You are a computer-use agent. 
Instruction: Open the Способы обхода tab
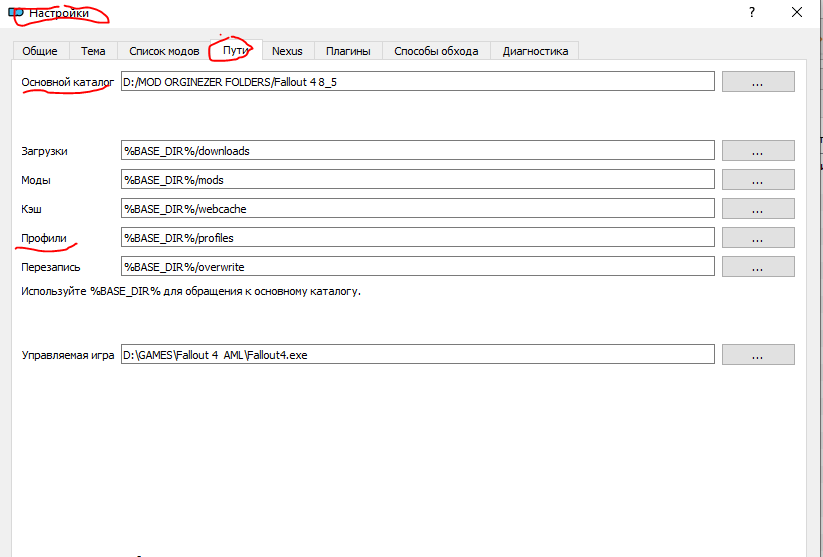(436, 51)
